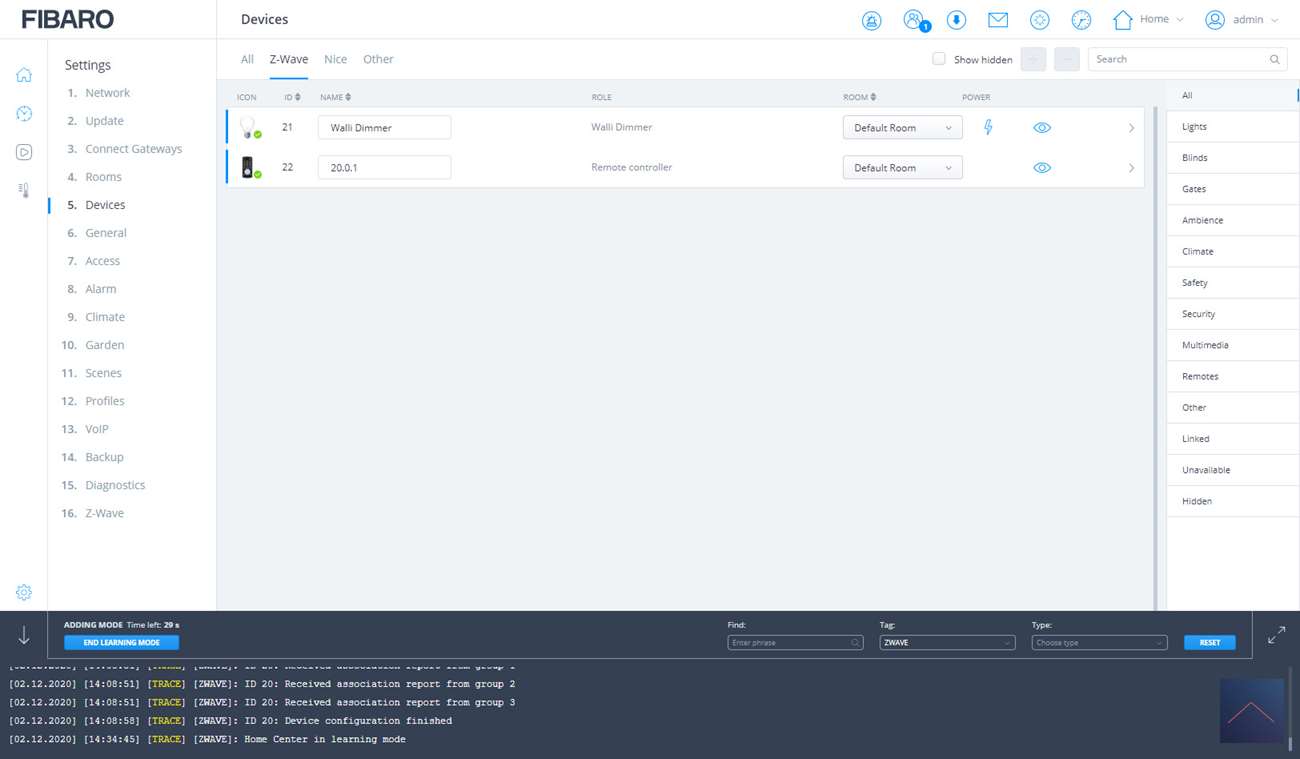Click the Reset button in console
The height and width of the screenshot is (759, 1300).
(x=1209, y=643)
